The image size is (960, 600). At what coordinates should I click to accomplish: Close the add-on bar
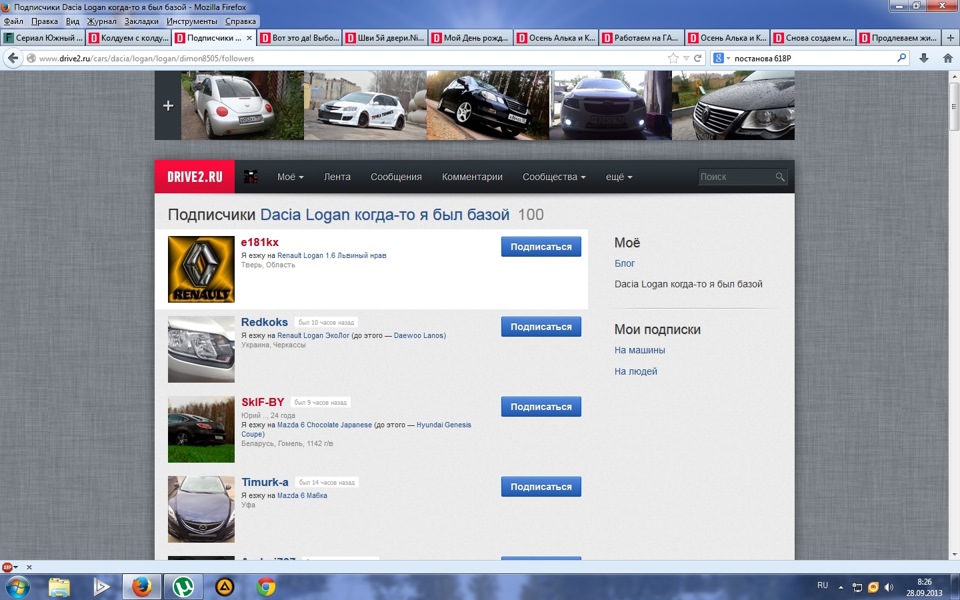click(x=29, y=567)
